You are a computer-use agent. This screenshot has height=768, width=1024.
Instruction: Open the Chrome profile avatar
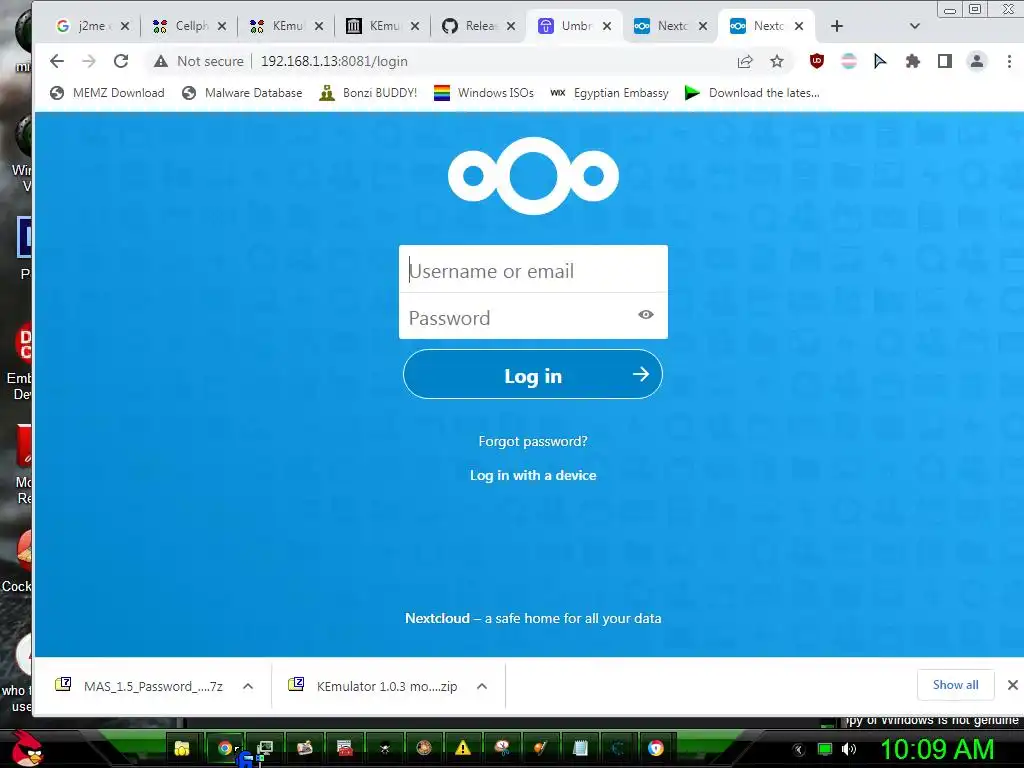(976, 61)
